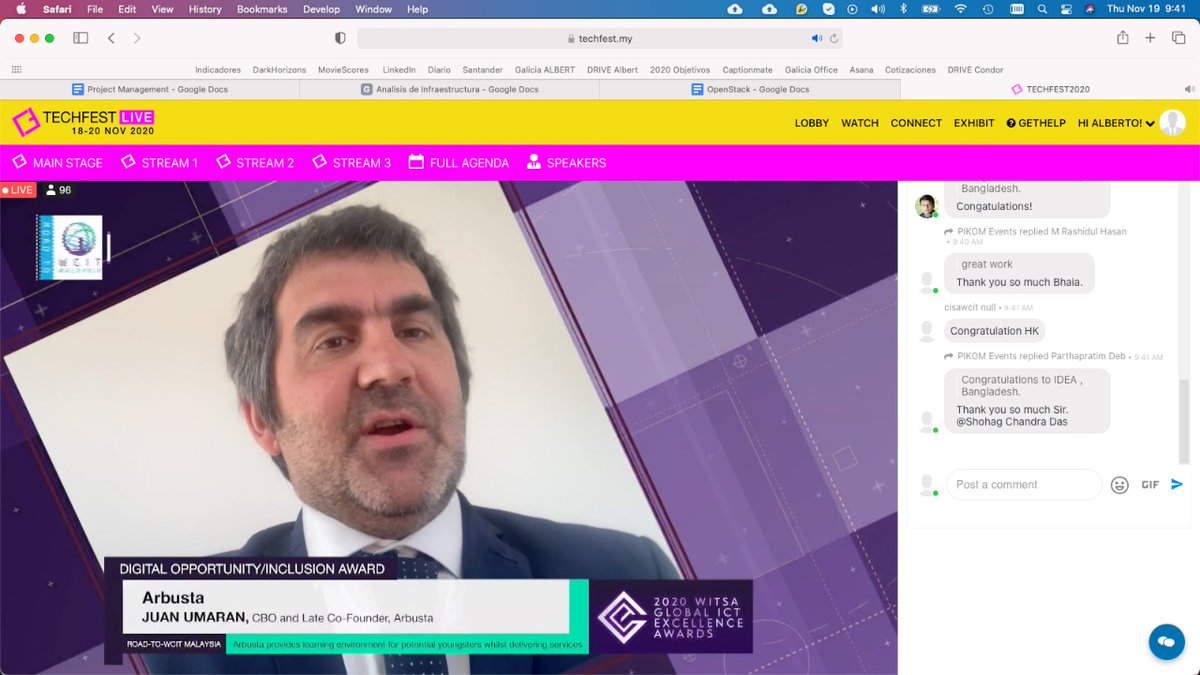1200x675 pixels.
Task: View the Speakers page
Action: (x=566, y=162)
